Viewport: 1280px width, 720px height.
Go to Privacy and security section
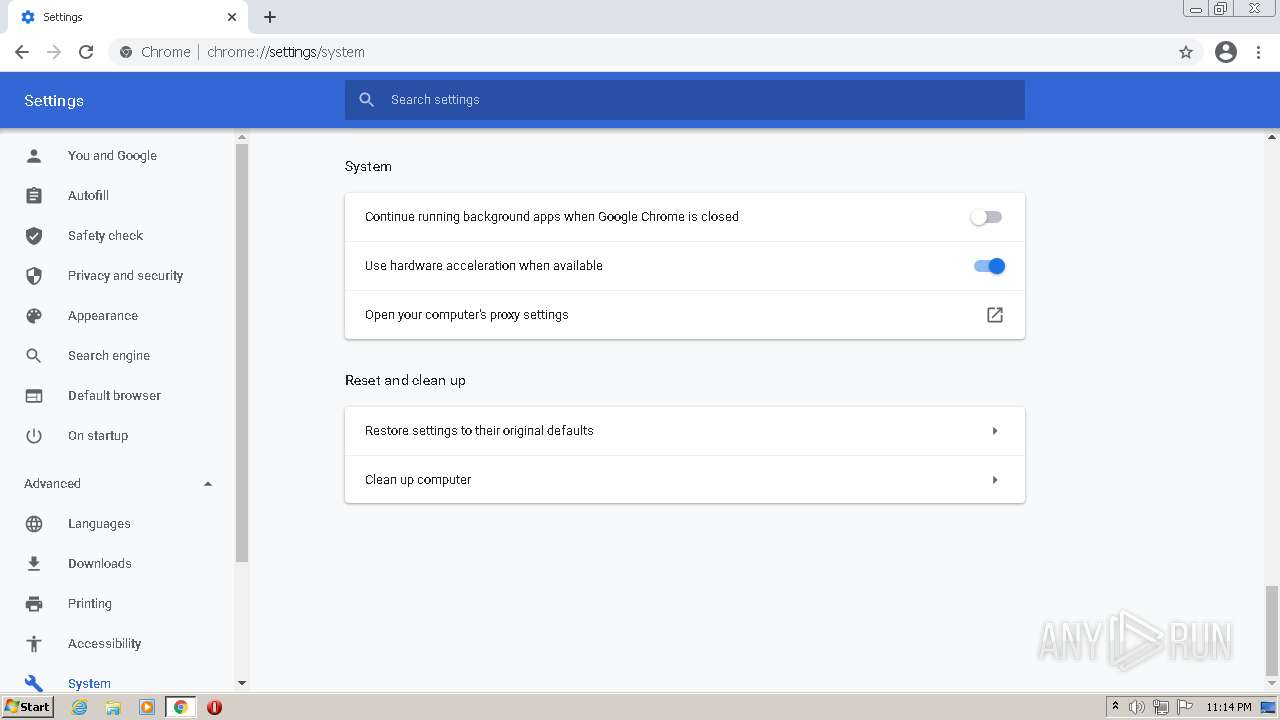pos(125,276)
